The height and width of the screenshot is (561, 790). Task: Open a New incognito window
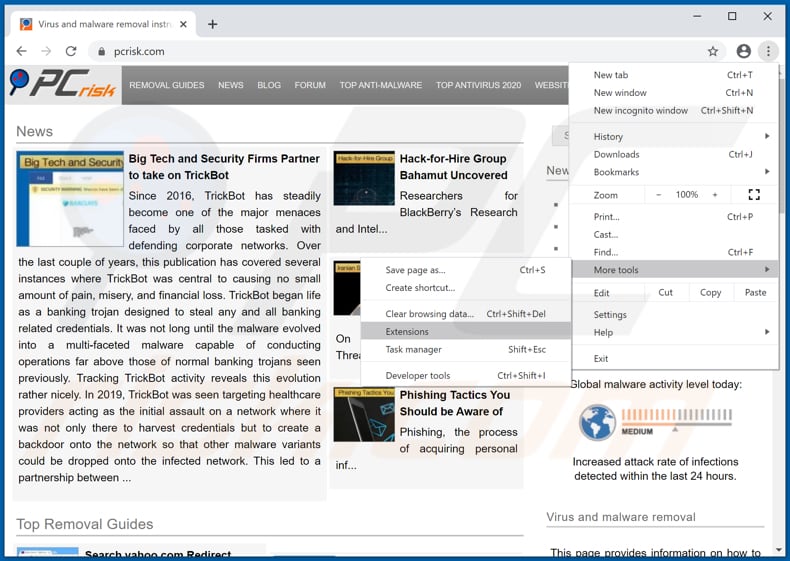coord(674,110)
